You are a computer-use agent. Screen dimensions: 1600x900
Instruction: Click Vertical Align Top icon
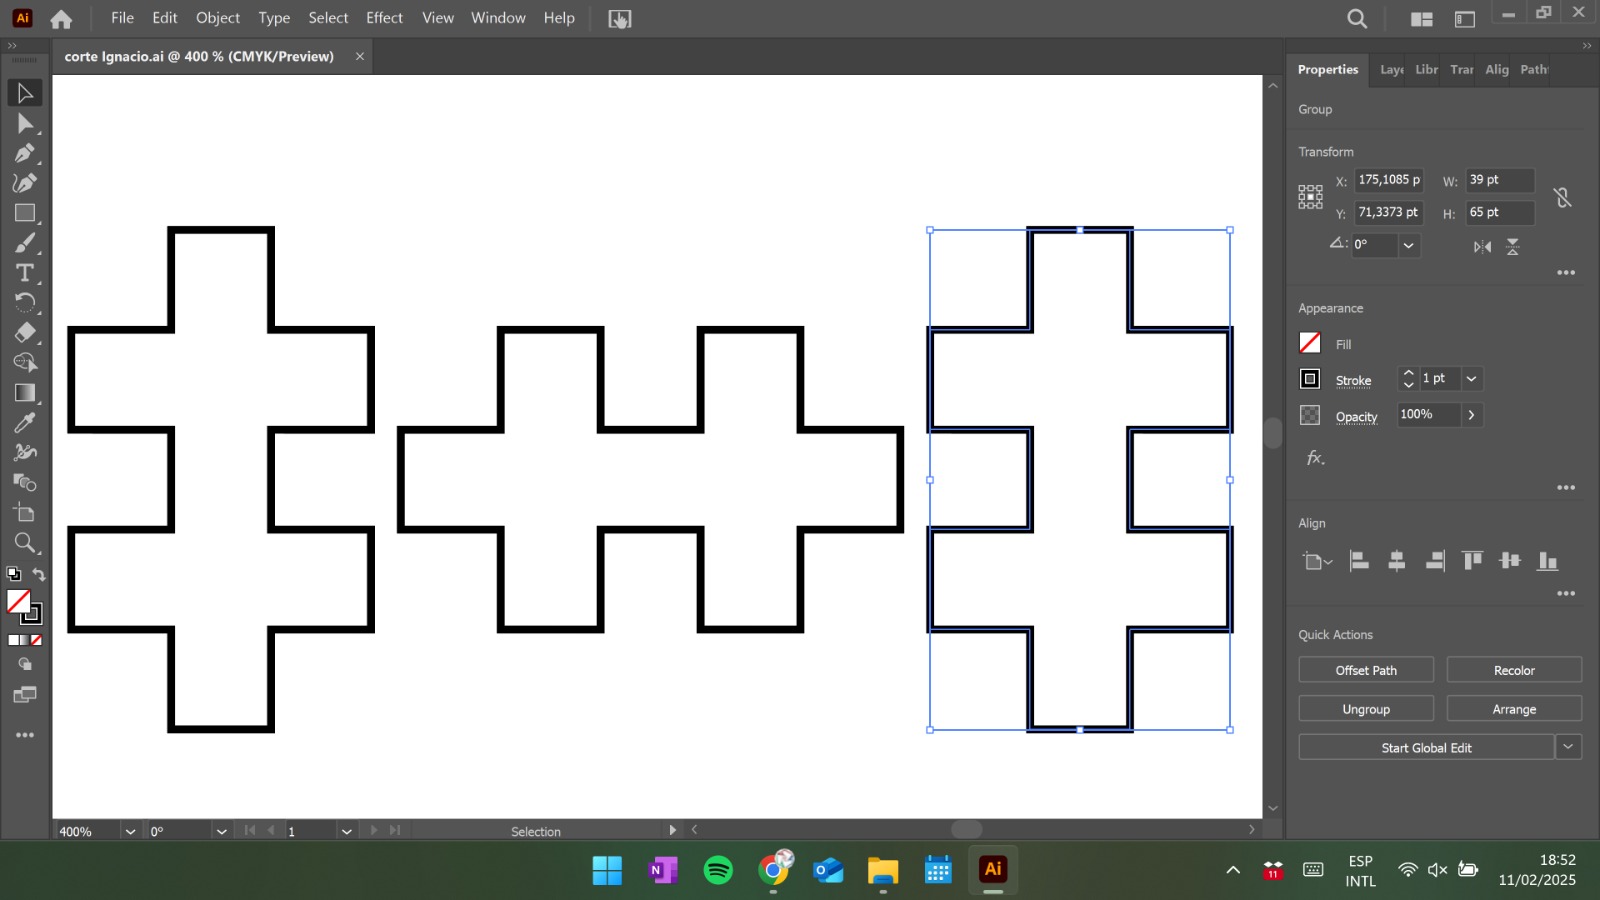(1472, 561)
